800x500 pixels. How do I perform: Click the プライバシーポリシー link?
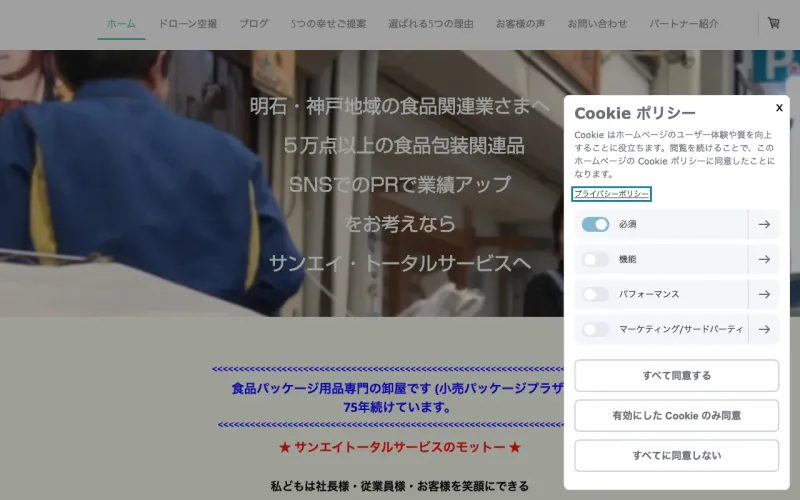pos(611,194)
